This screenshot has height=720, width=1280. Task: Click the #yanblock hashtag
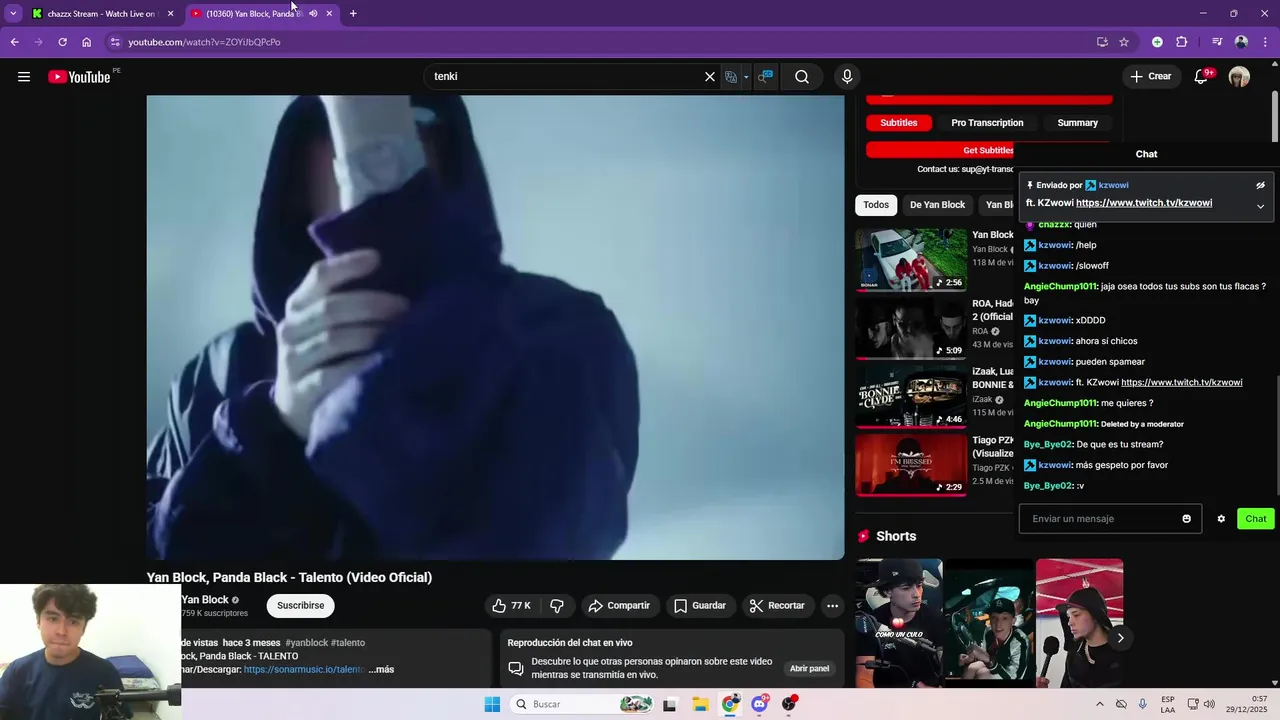[306, 643]
